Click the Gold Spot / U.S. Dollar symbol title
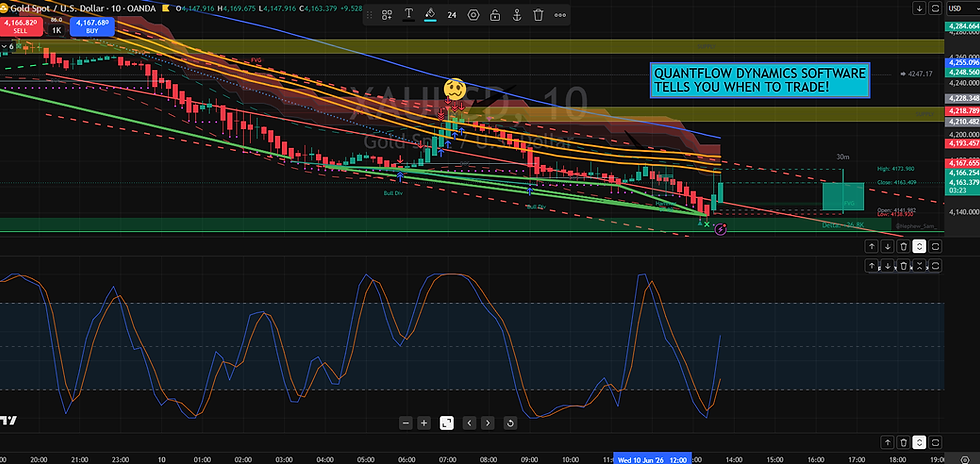This screenshot has width=980, height=464. pyautogui.click(x=59, y=8)
